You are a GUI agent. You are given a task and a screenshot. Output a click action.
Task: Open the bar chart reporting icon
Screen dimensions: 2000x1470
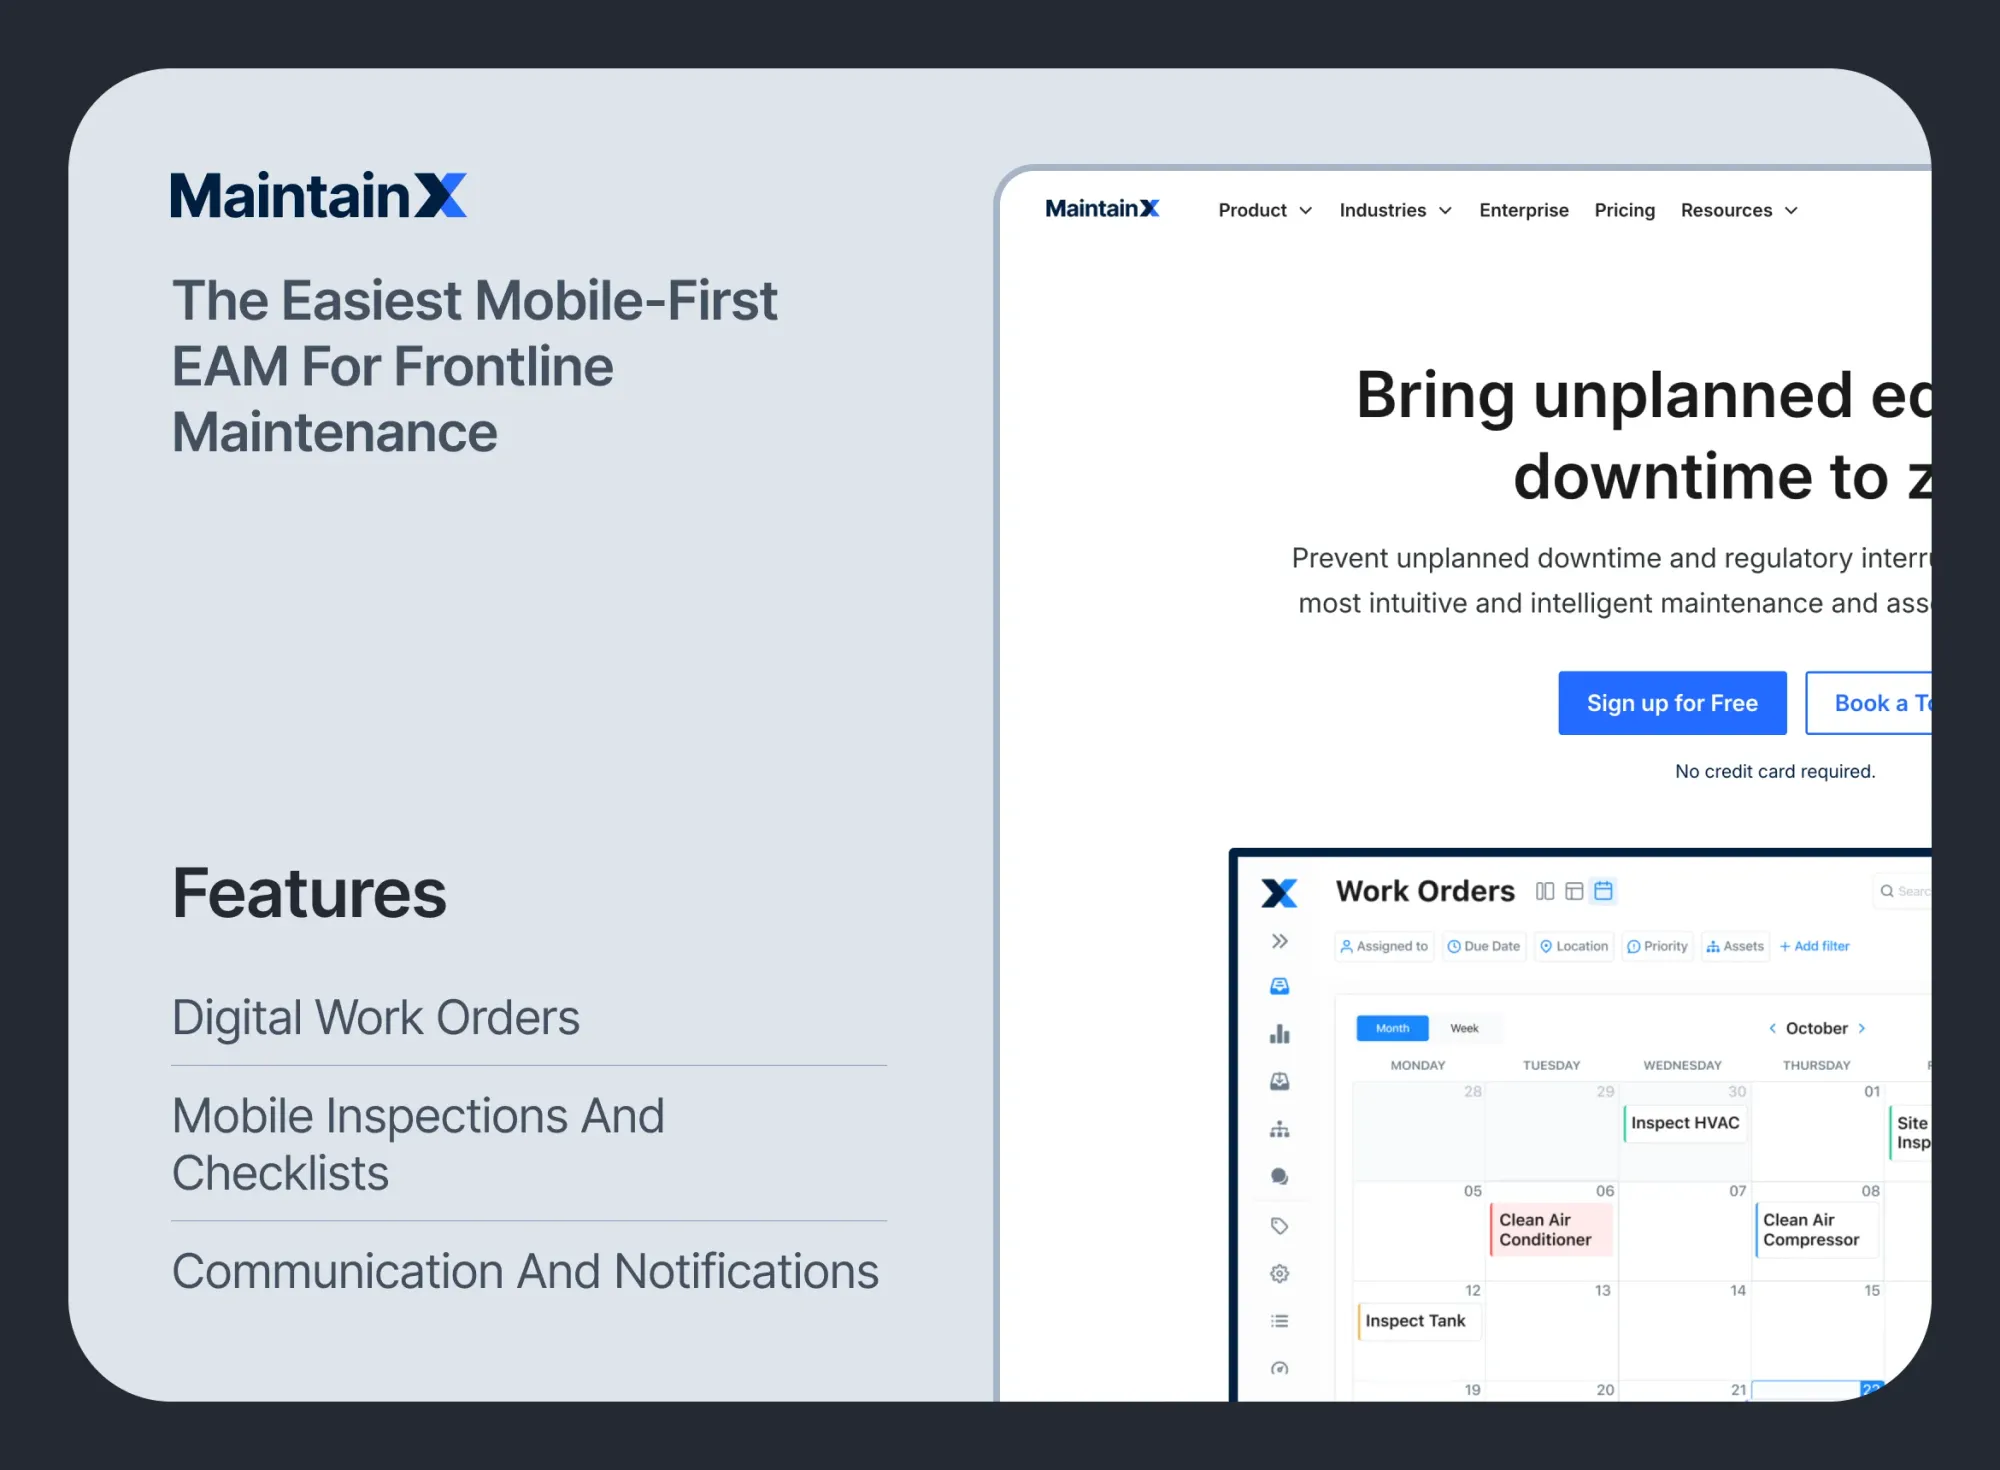pyautogui.click(x=1279, y=1034)
